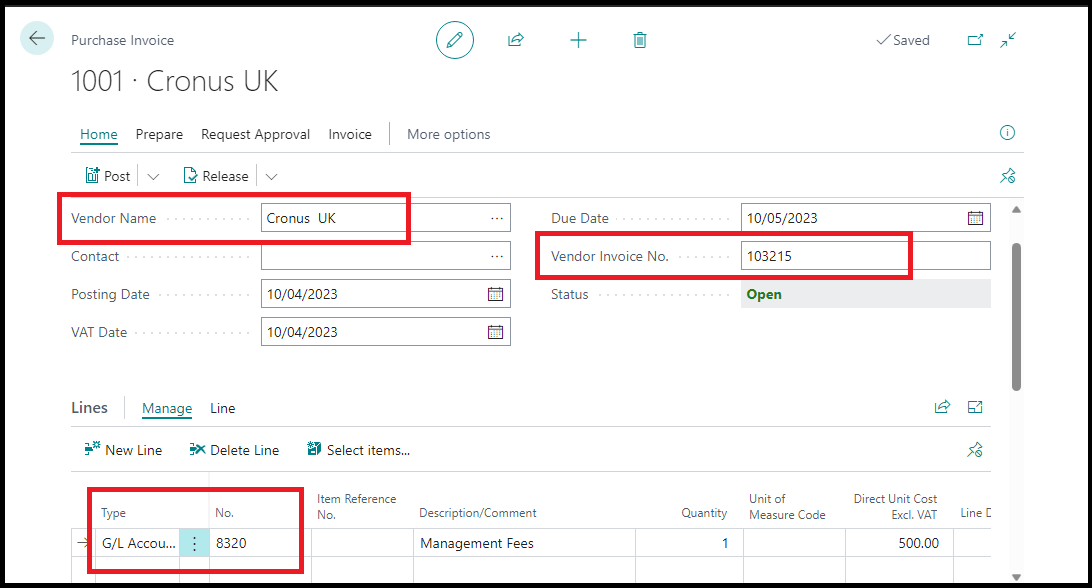Open the Request Approval tab
1092x588 pixels.
(x=255, y=134)
